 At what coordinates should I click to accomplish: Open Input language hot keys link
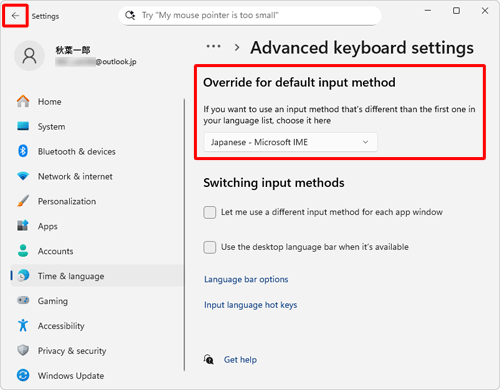click(250, 305)
